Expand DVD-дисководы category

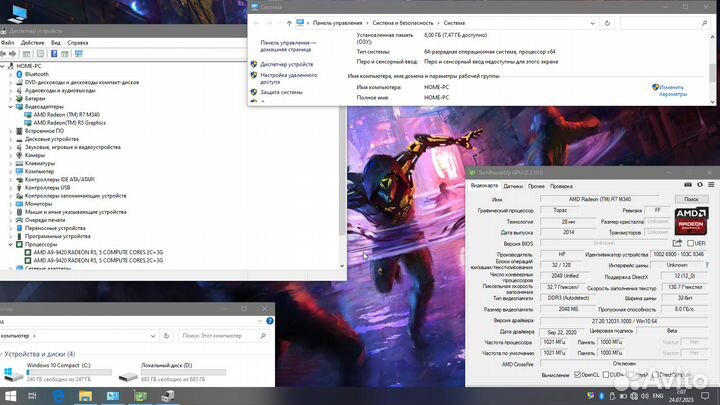click(11, 83)
